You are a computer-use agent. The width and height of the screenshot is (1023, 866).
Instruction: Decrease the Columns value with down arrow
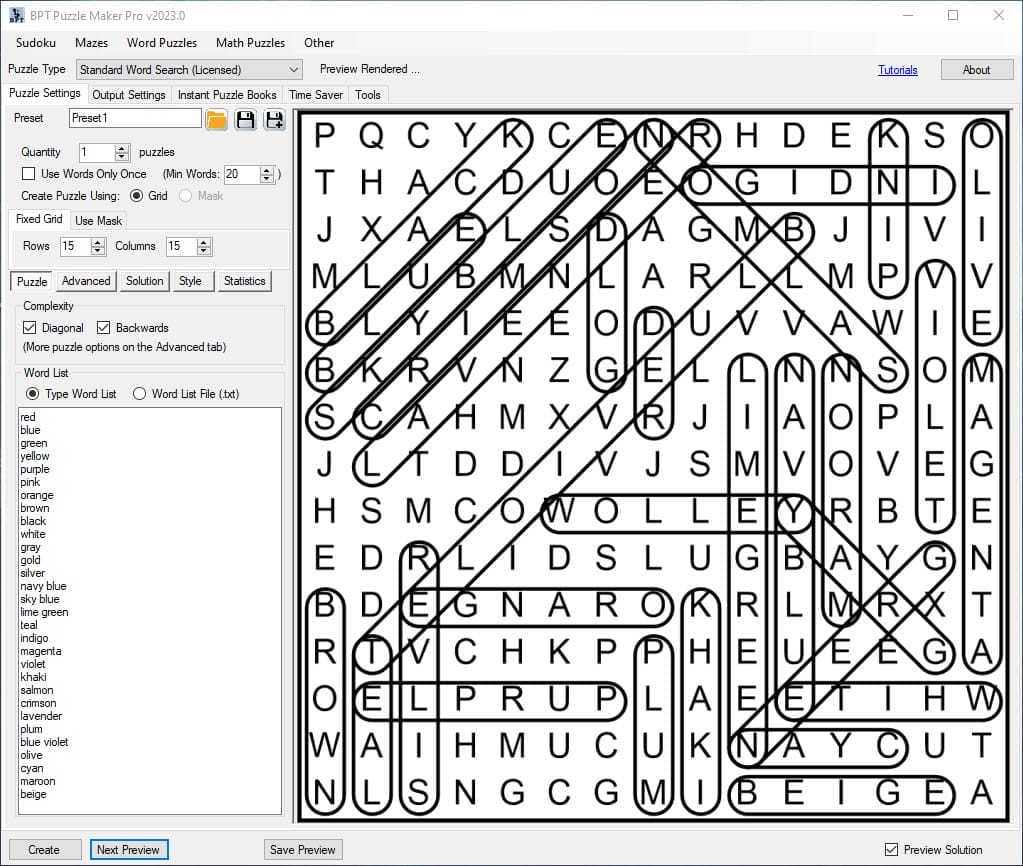point(204,251)
